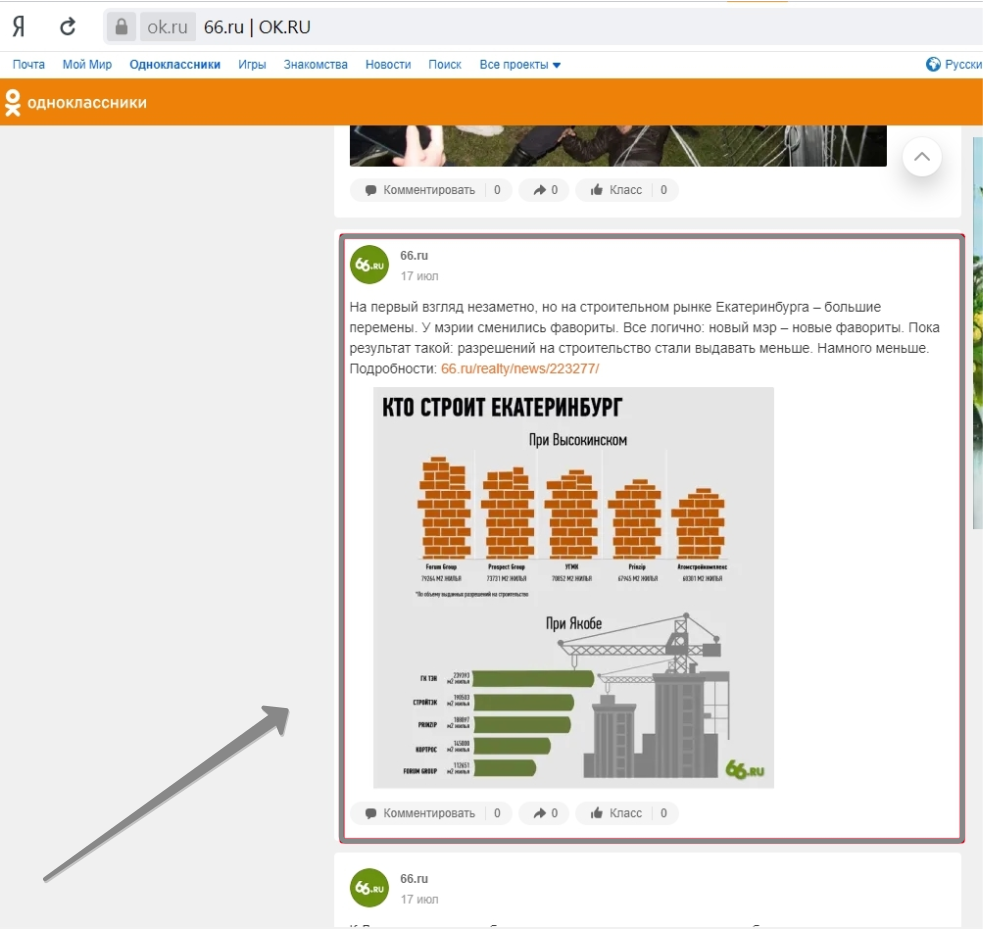984x952 pixels.
Task: Open the '17 июл' date of the bottom post
Action: (x=420, y=899)
